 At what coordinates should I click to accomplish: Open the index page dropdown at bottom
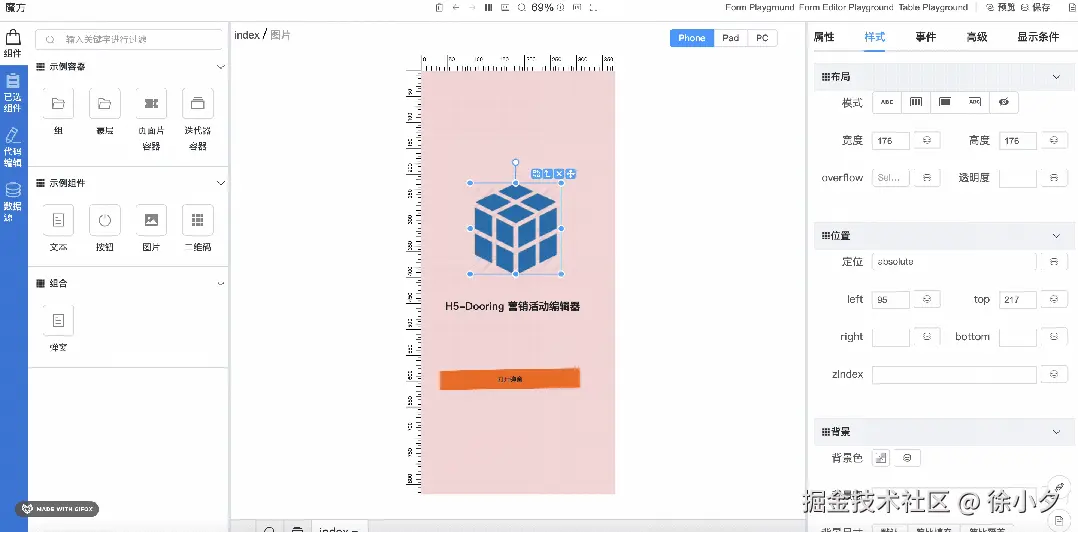pyautogui.click(x=339, y=528)
